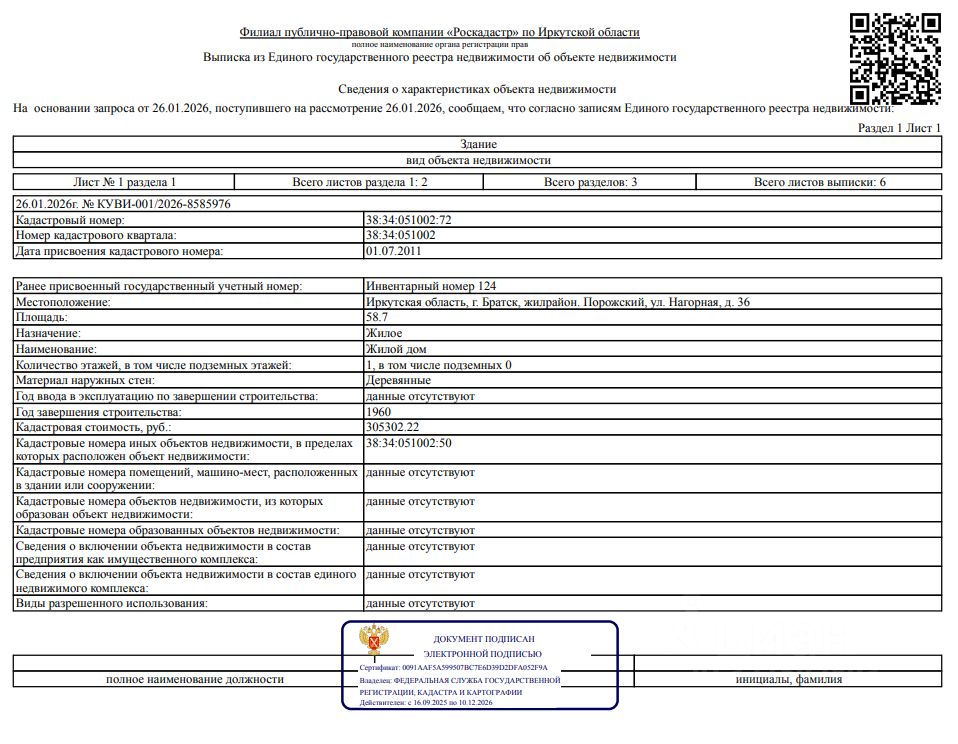Viewport: 958px width, 744px height.
Task: Click the related cadastral number 38:34:051002:50
Action: tap(408, 443)
